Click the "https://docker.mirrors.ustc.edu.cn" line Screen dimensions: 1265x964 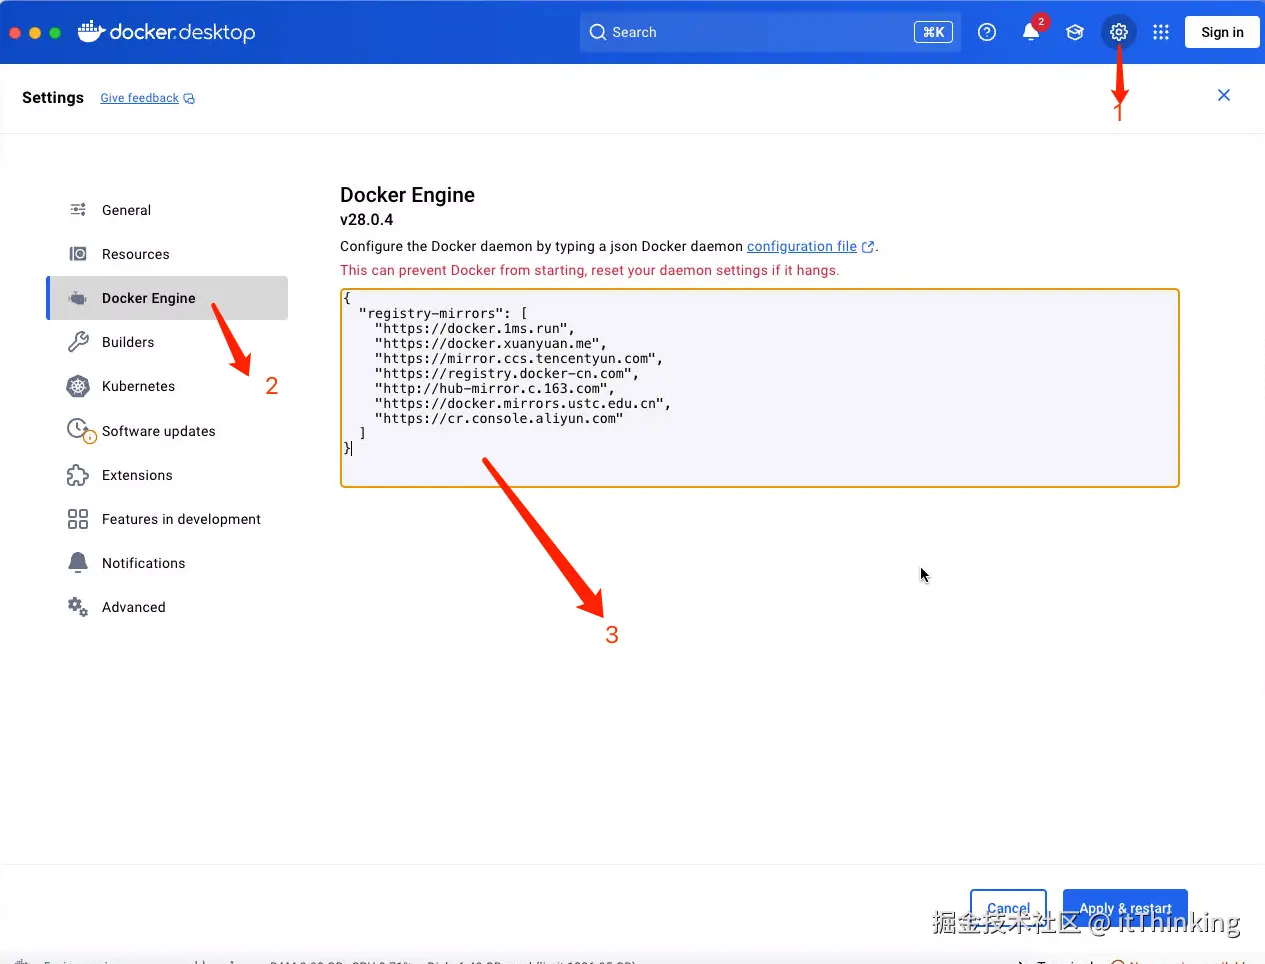[x=522, y=403]
